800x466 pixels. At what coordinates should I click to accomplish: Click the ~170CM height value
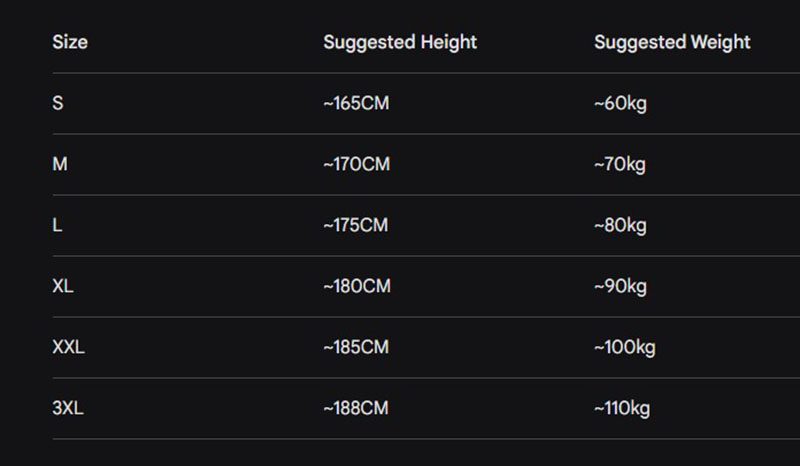click(356, 164)
